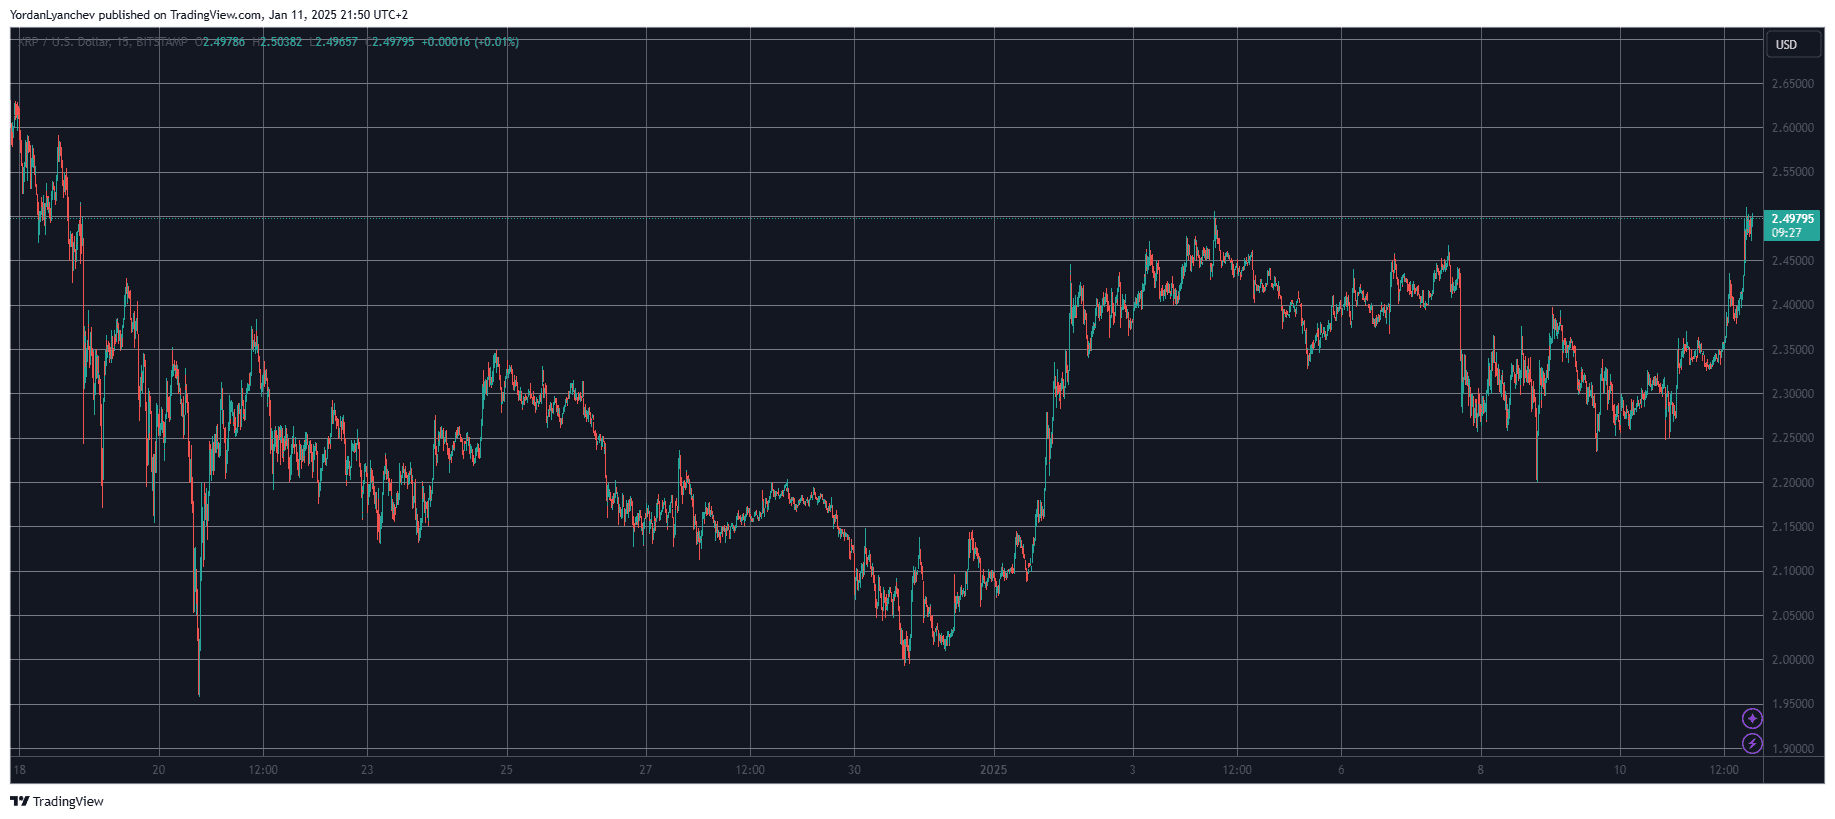Image resolution: width=1835 pixels, height=819 pixels.
Task: Click the TradingView logo at bottom
Action: click(x=57, y=801)
